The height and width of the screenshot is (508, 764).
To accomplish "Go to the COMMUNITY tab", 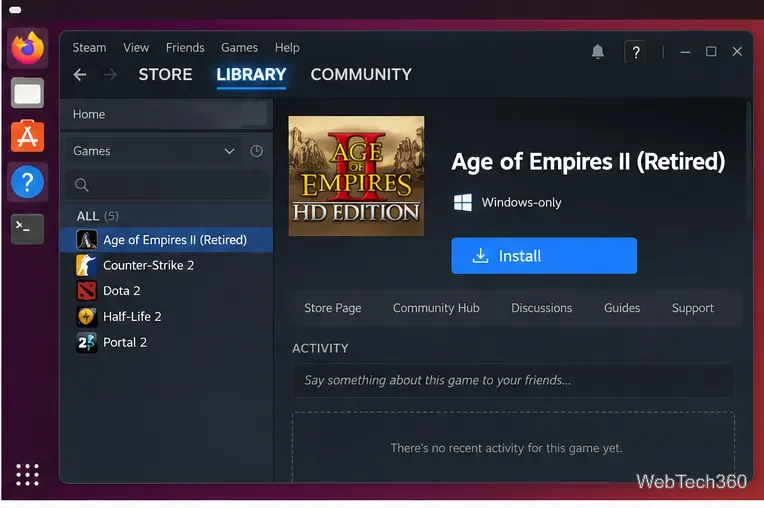I will pyautogui.click(x=361, y=75).
